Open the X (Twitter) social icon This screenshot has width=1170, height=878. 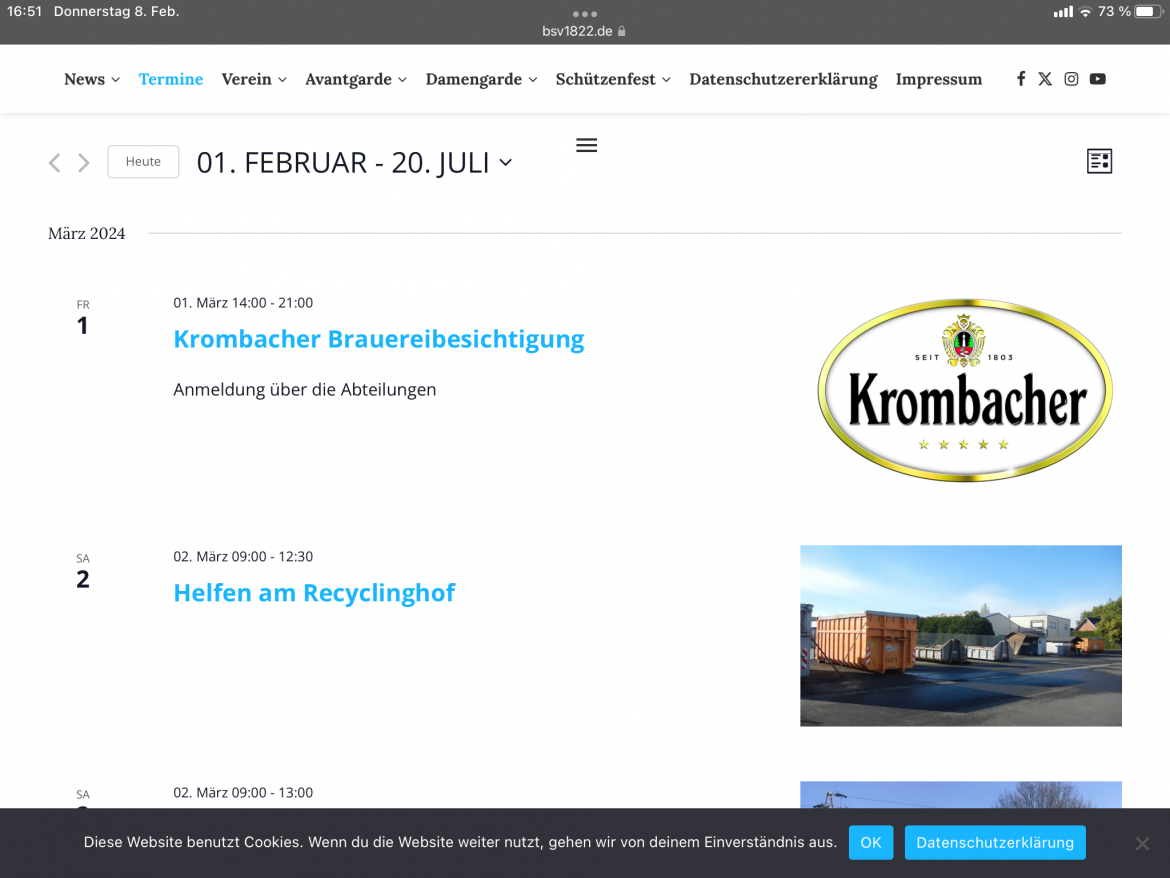pos(1045,79)
